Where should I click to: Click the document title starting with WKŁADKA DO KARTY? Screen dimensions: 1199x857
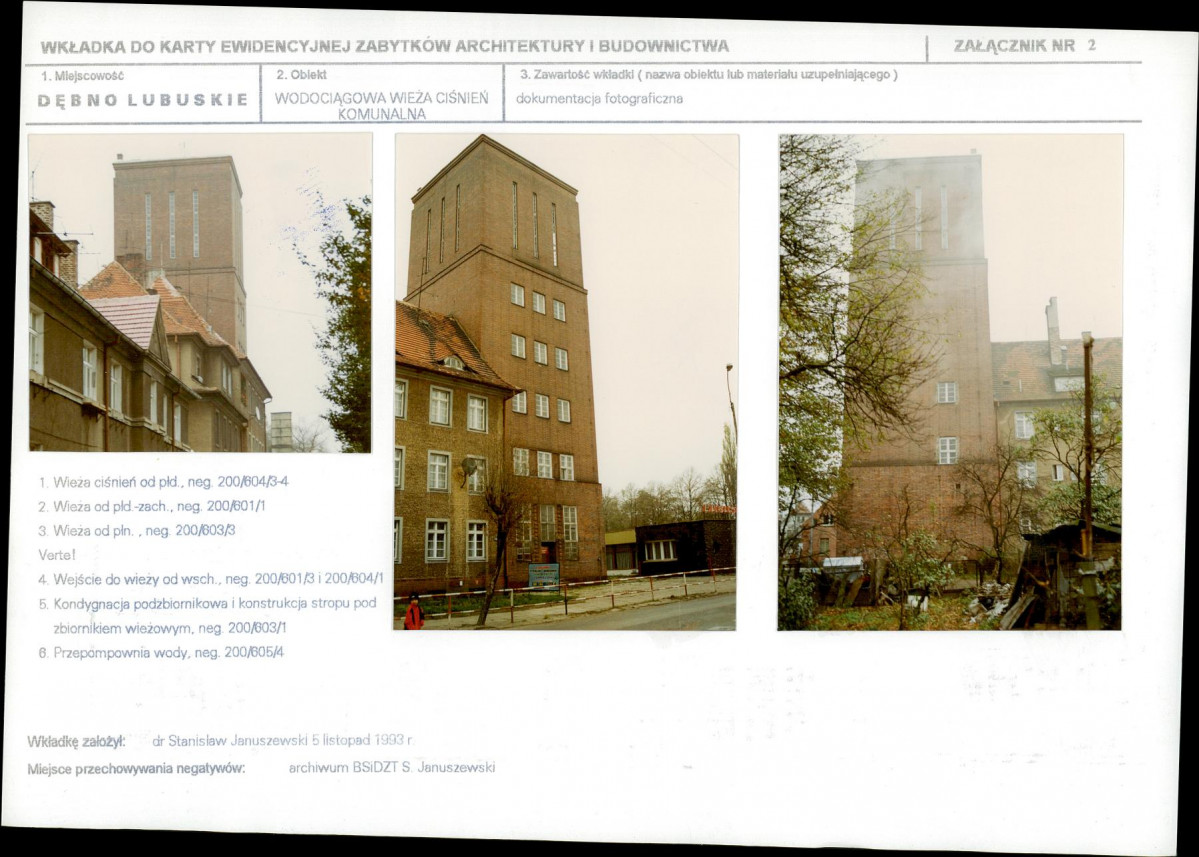point(385,46)
